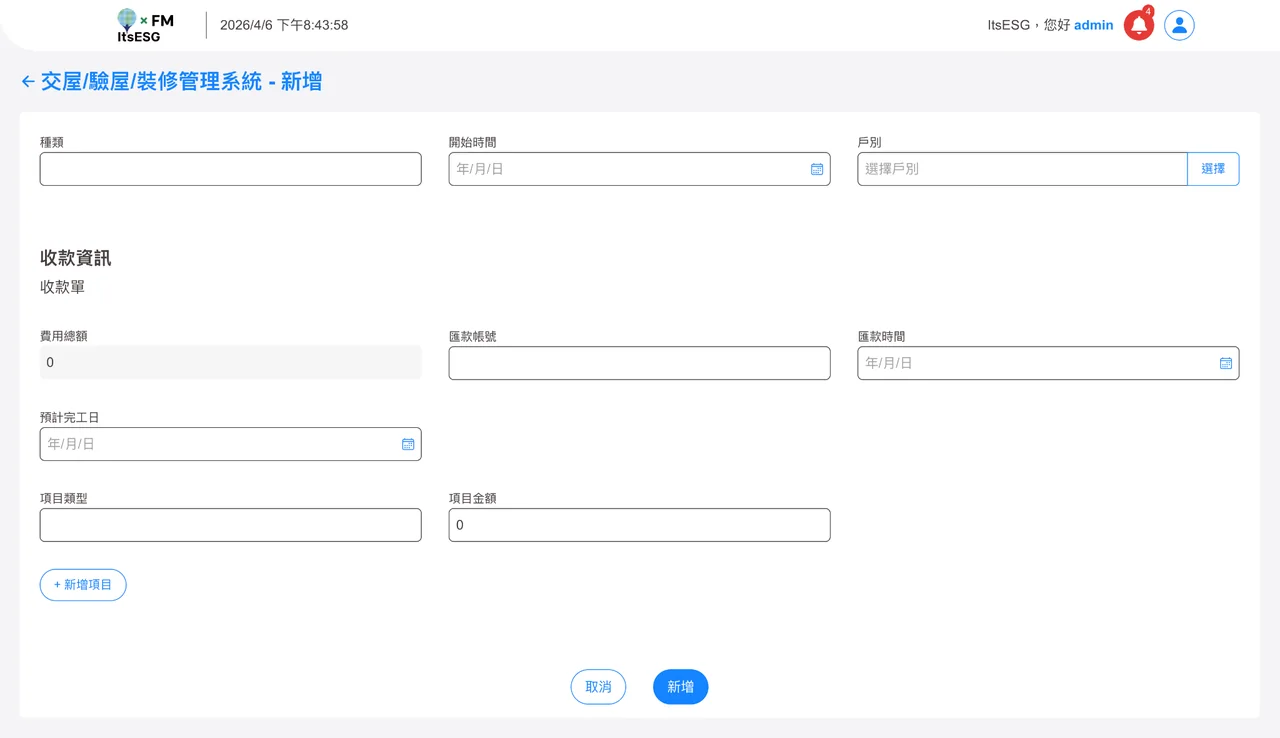This screenshot has height=738, width=1280.
Task: Focus the 匯款帳號 input field
Action: point(640,363)
